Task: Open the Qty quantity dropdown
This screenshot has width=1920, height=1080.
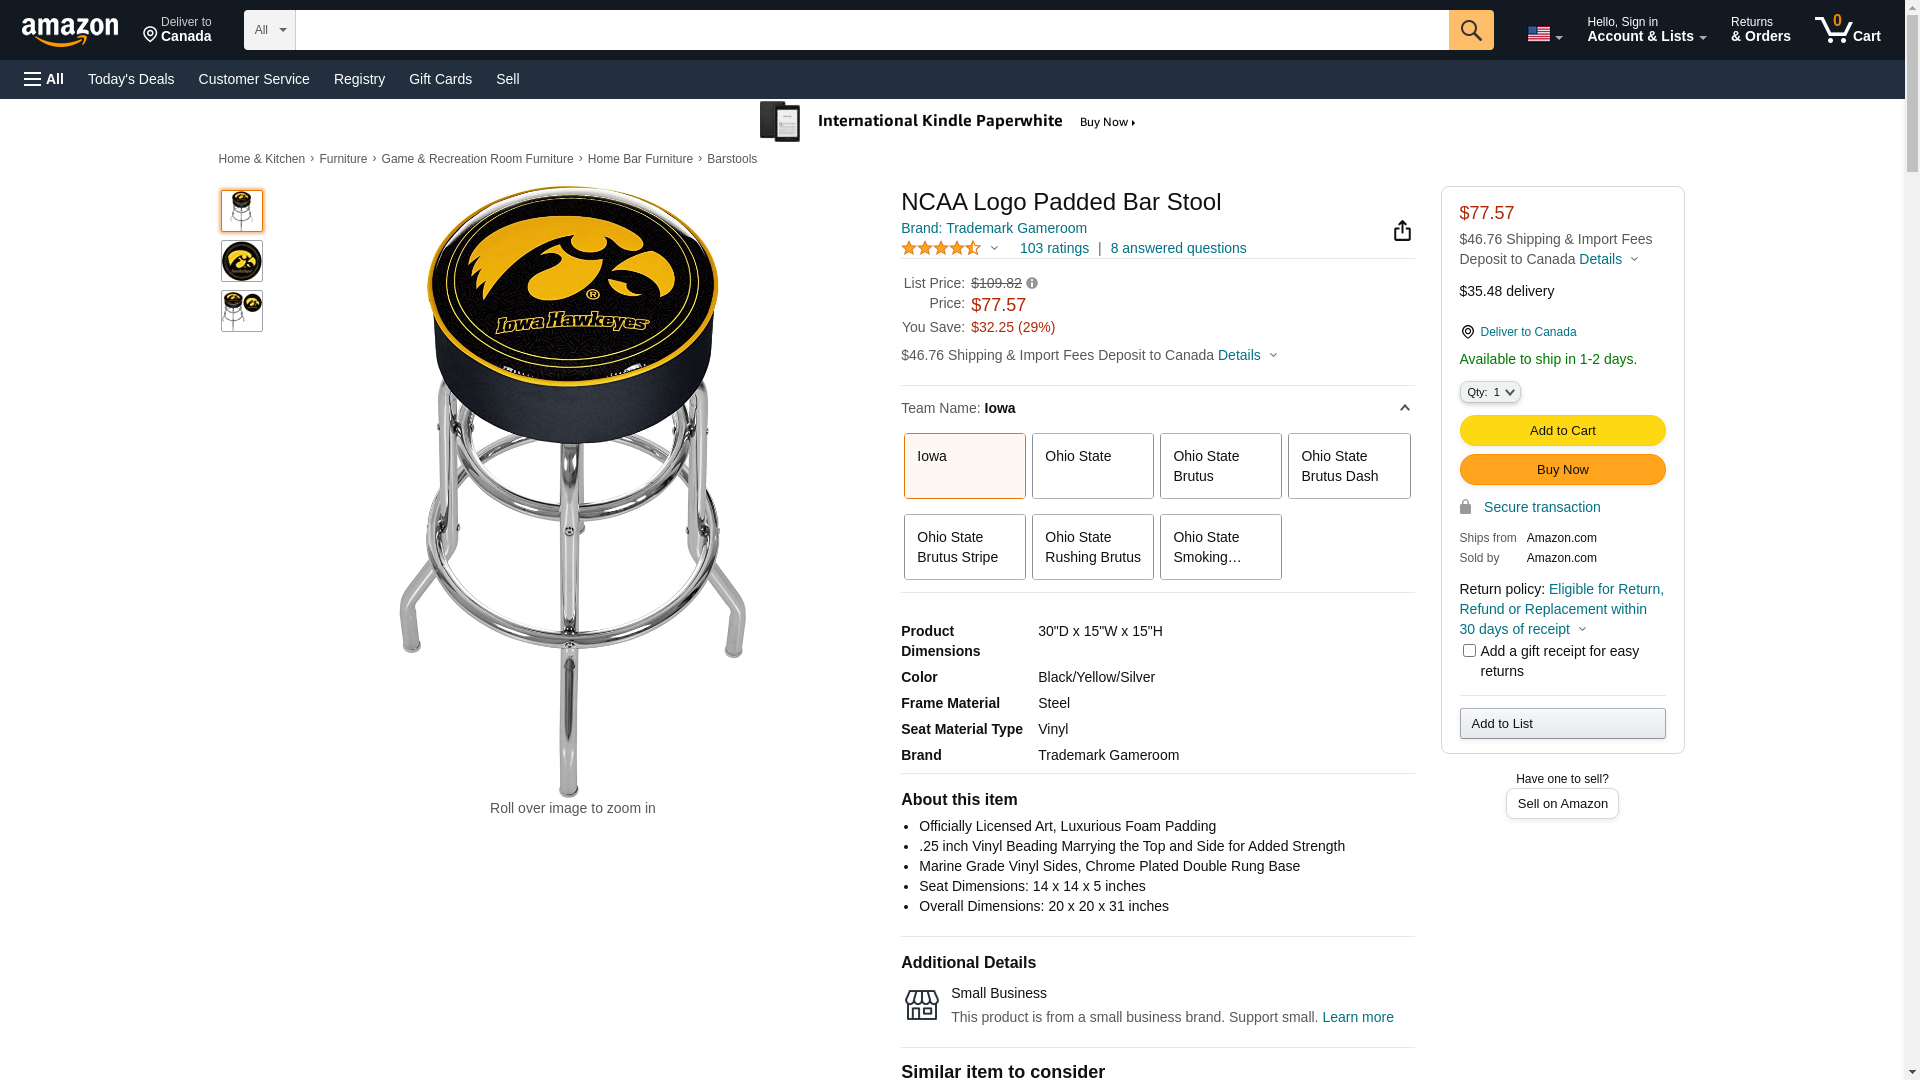Action: click(x=1489, y=392)
